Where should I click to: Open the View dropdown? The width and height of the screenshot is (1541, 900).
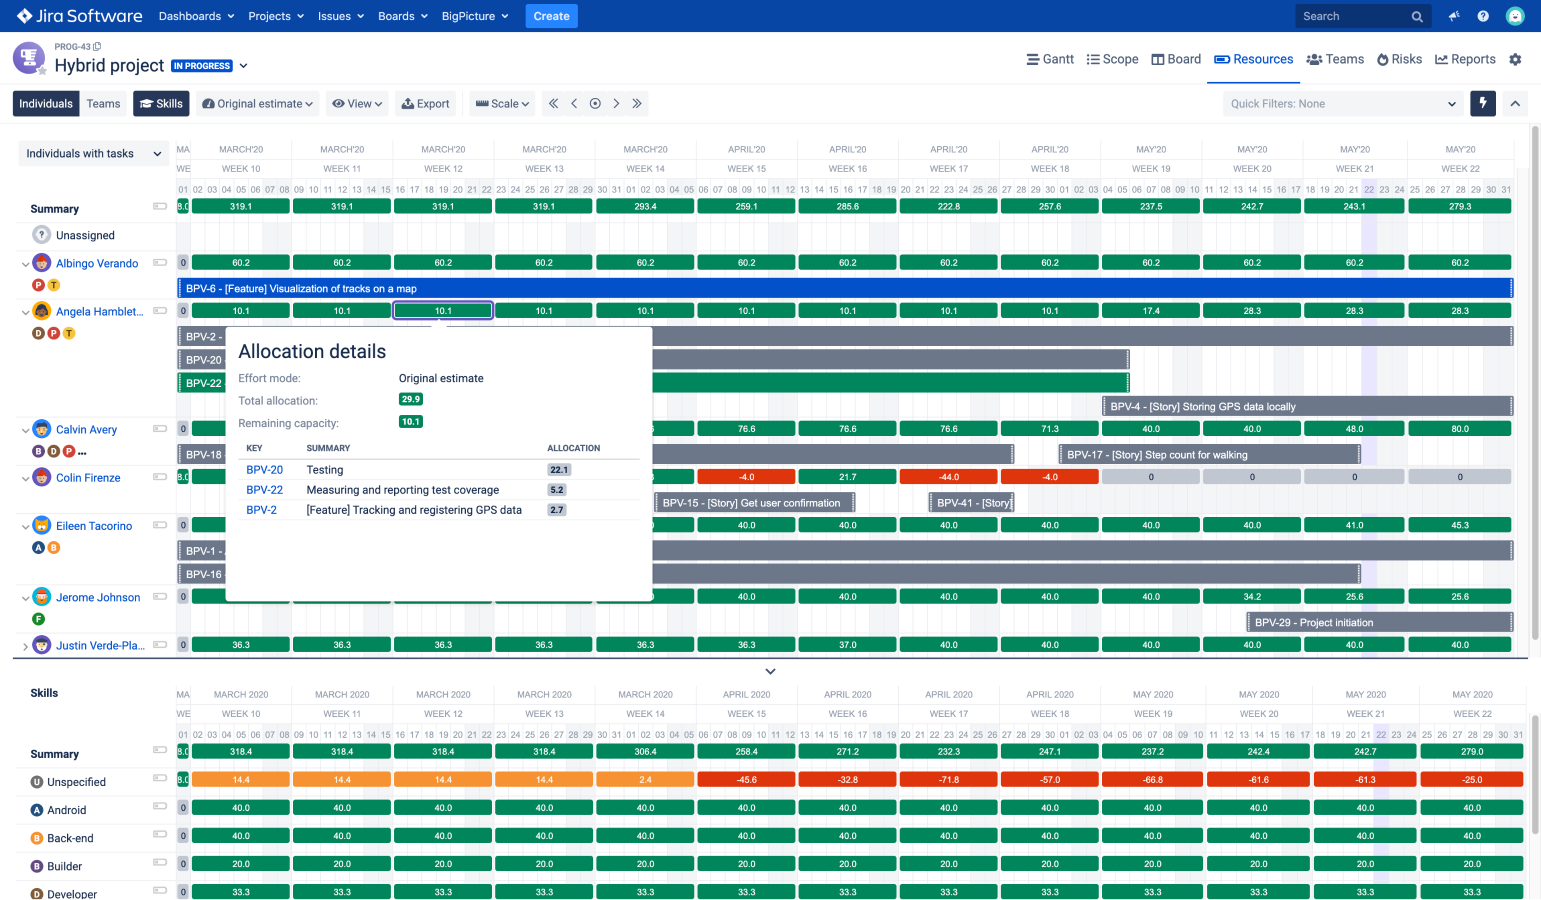(x=357, y=103)
